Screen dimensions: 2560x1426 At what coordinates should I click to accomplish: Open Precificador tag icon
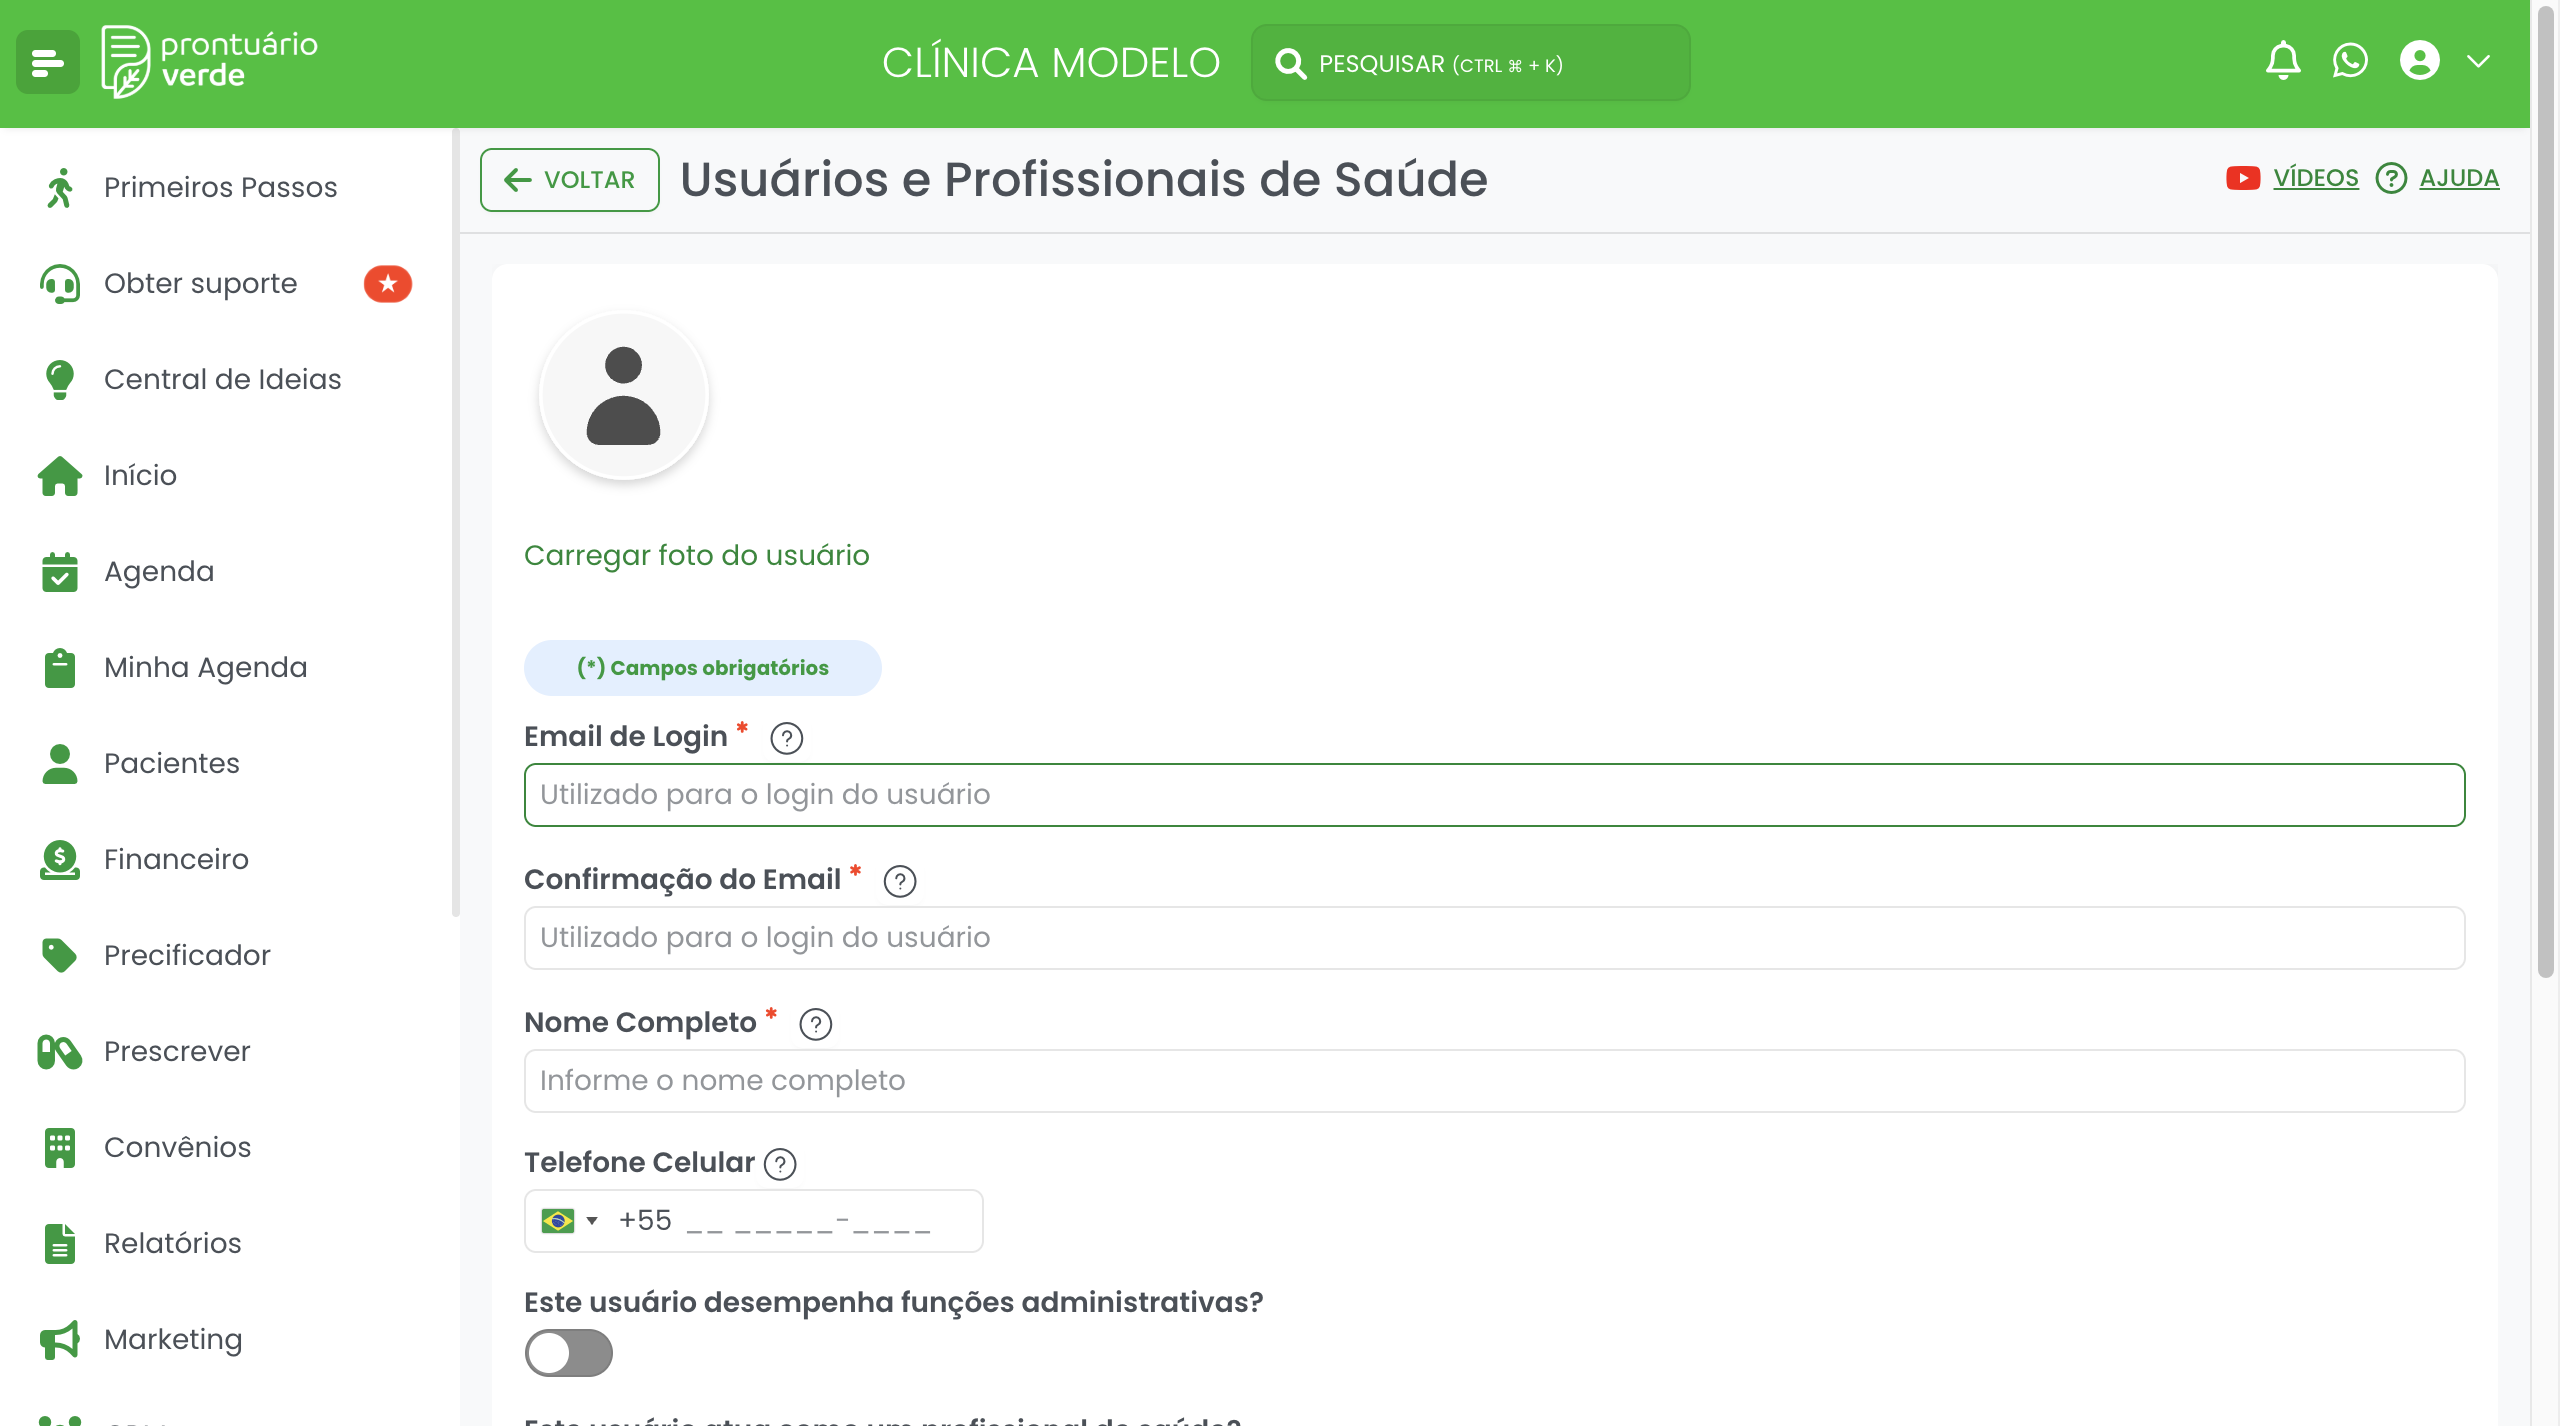coord(60,955)
